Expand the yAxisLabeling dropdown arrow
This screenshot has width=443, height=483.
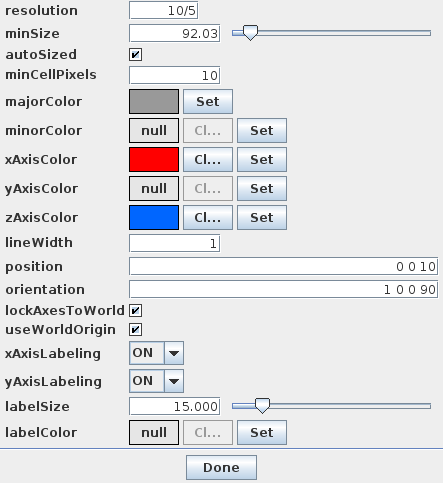[174, 381]
